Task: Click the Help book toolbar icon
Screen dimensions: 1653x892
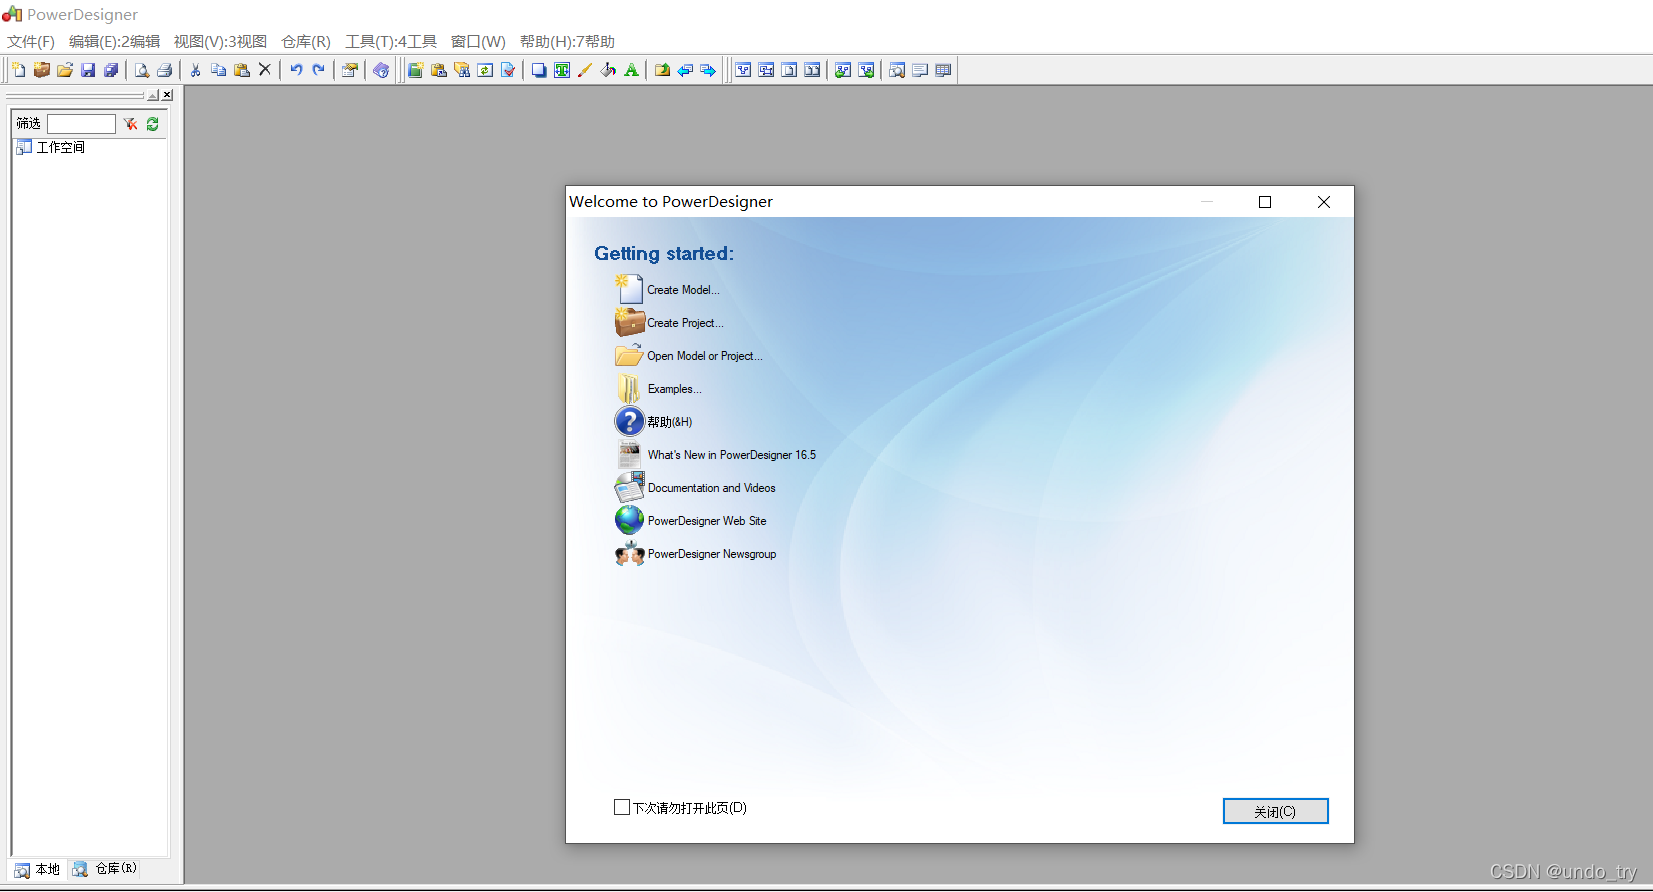Action: [381, 70]
